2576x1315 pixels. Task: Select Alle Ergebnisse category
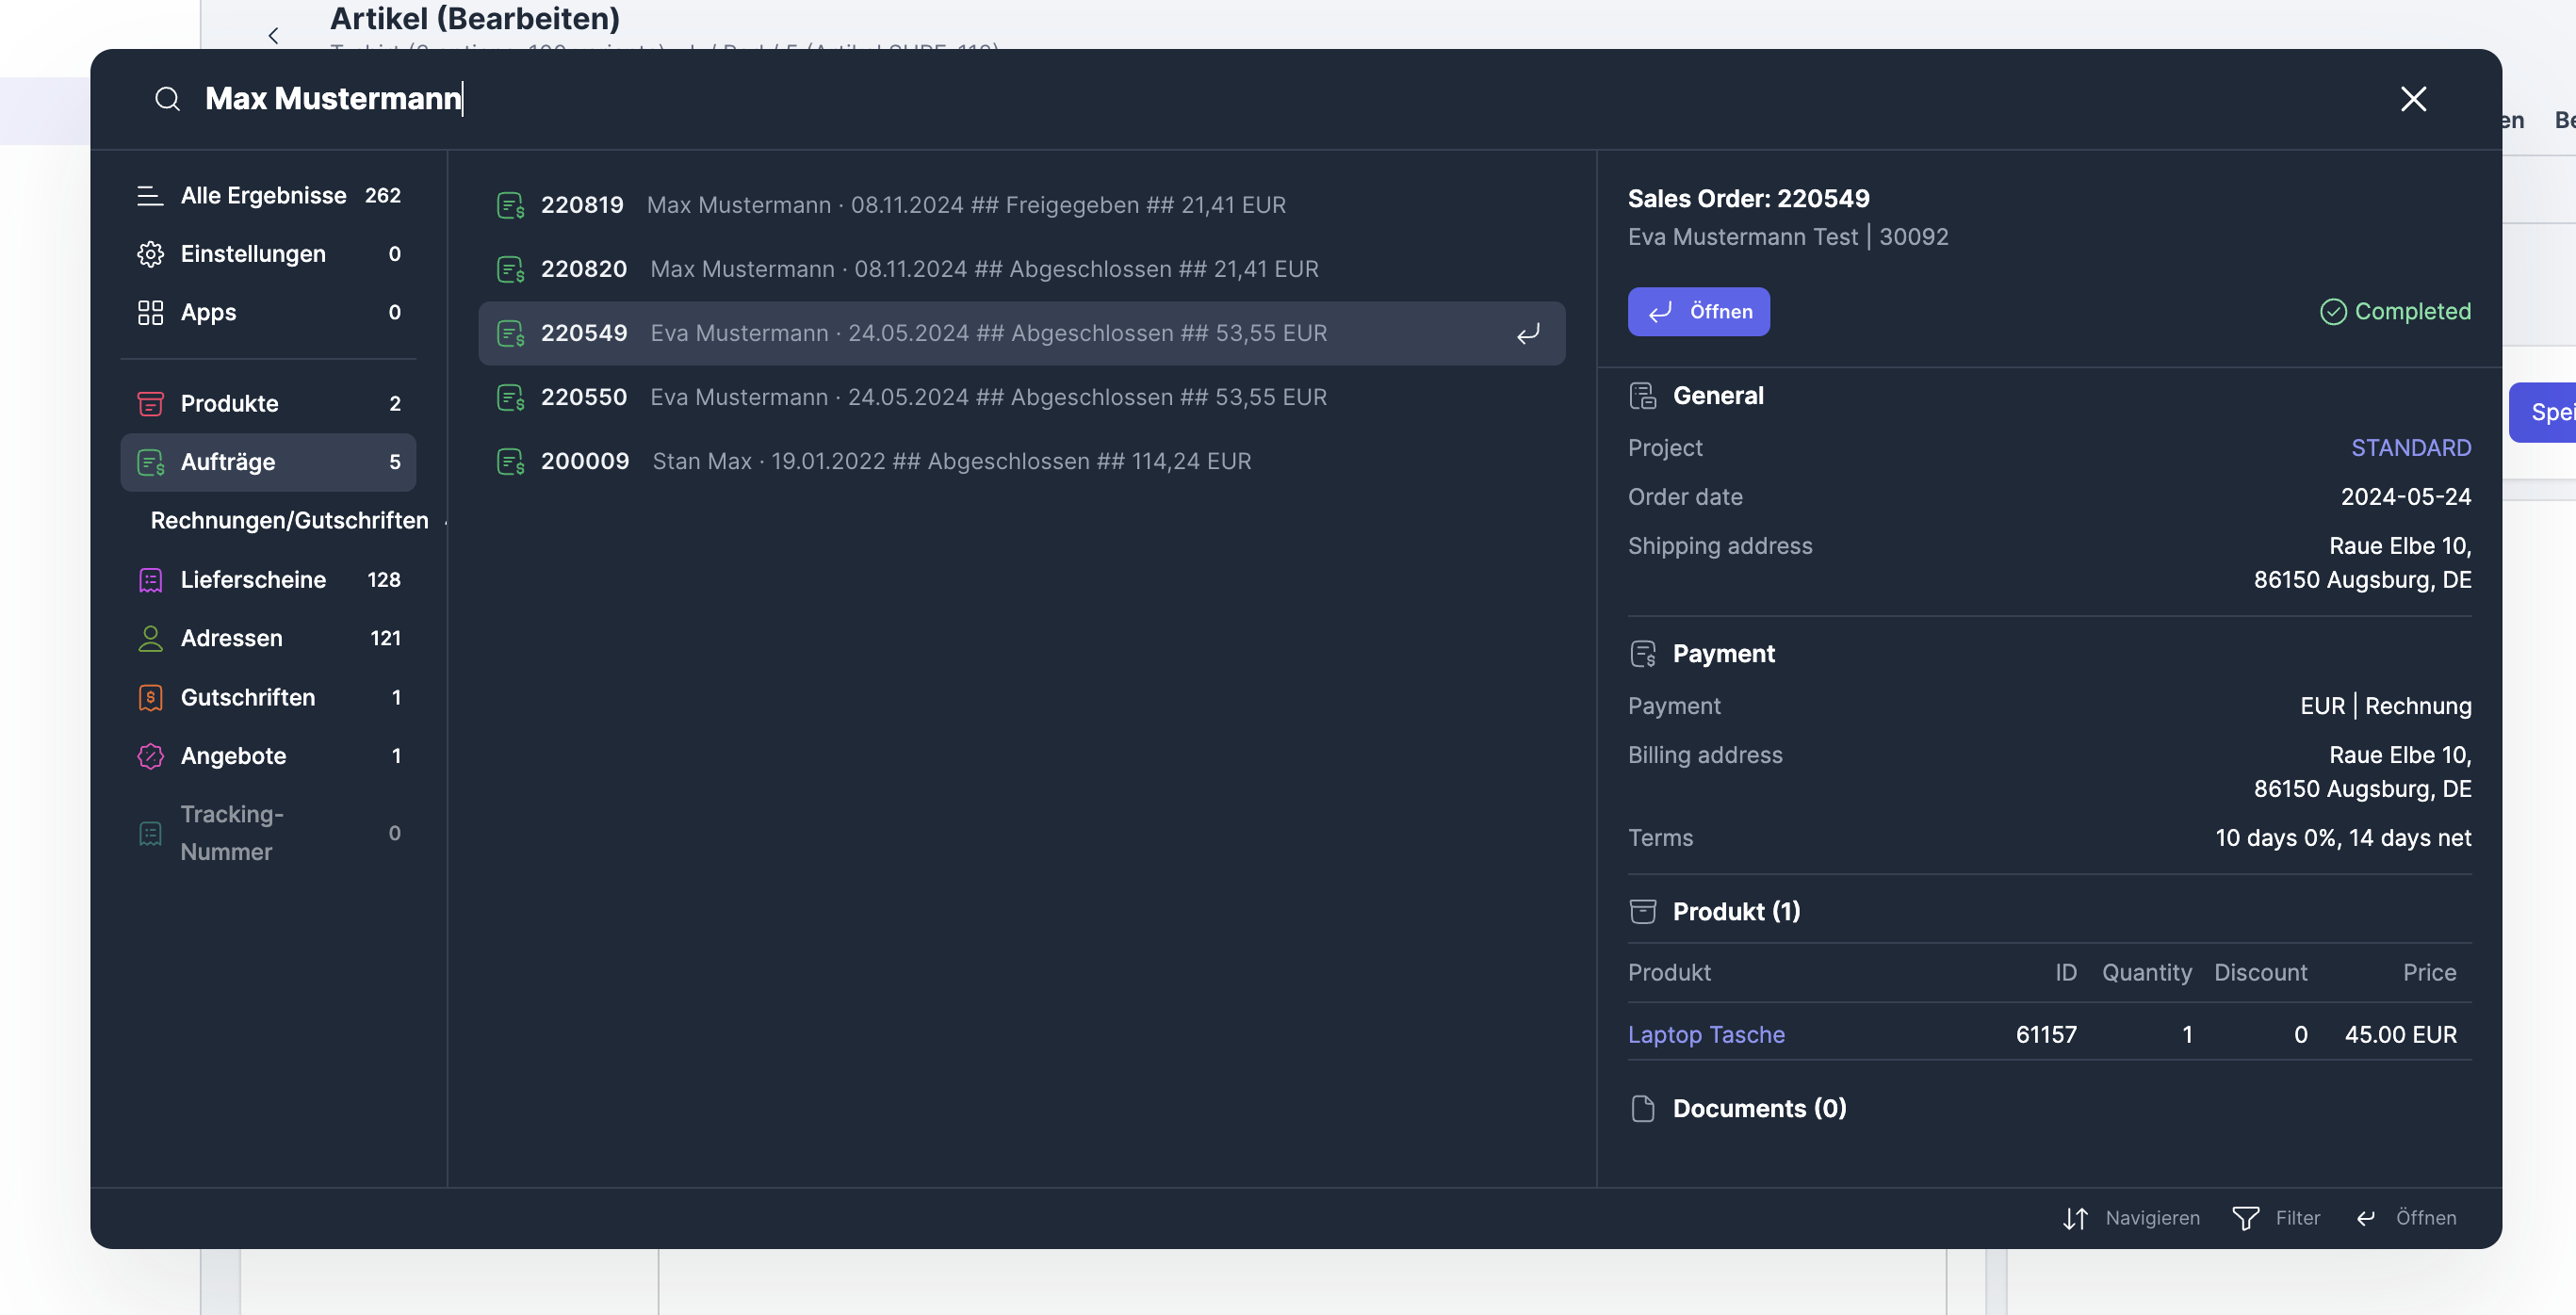[263, 196]
